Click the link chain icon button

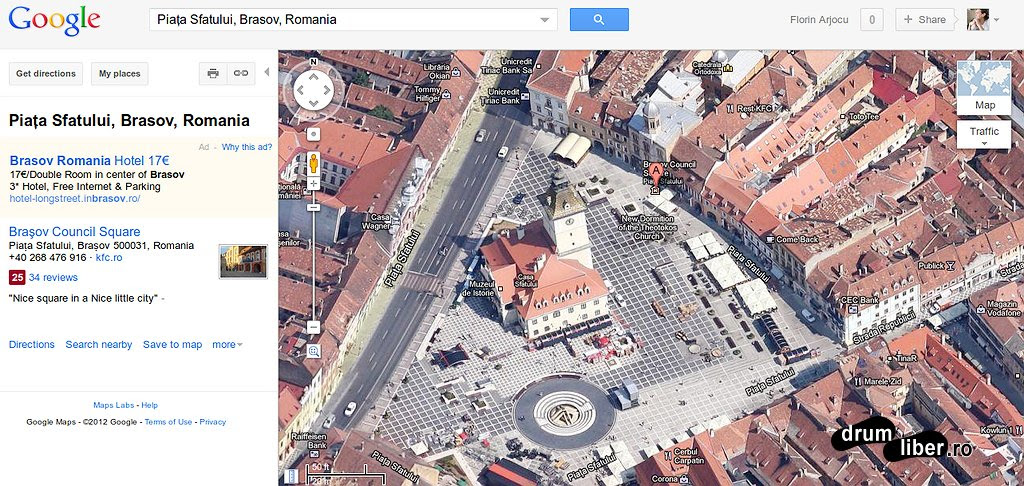[x=241, y=74]
